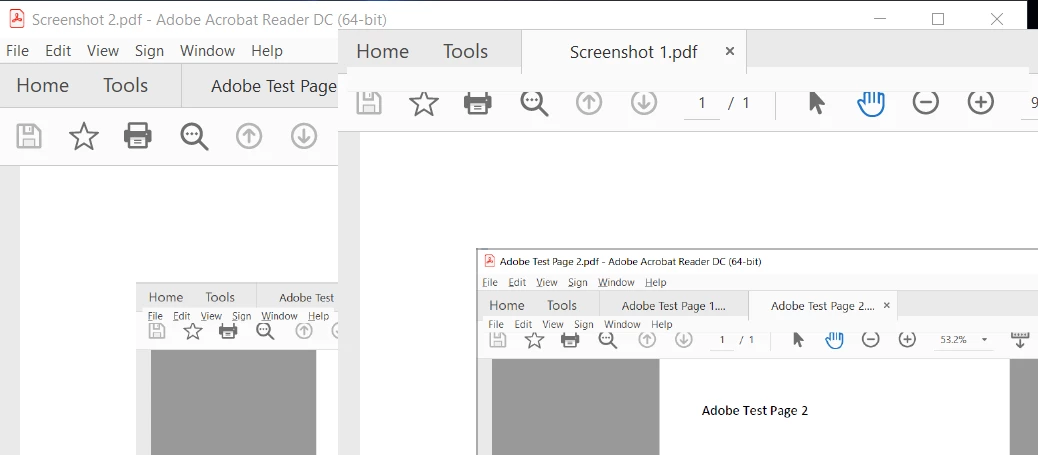Screen dimensions: 1038x455
Task: Open the 53.2% zoom level dropdown
Action: pyautogui.click(x=984, y=340)
